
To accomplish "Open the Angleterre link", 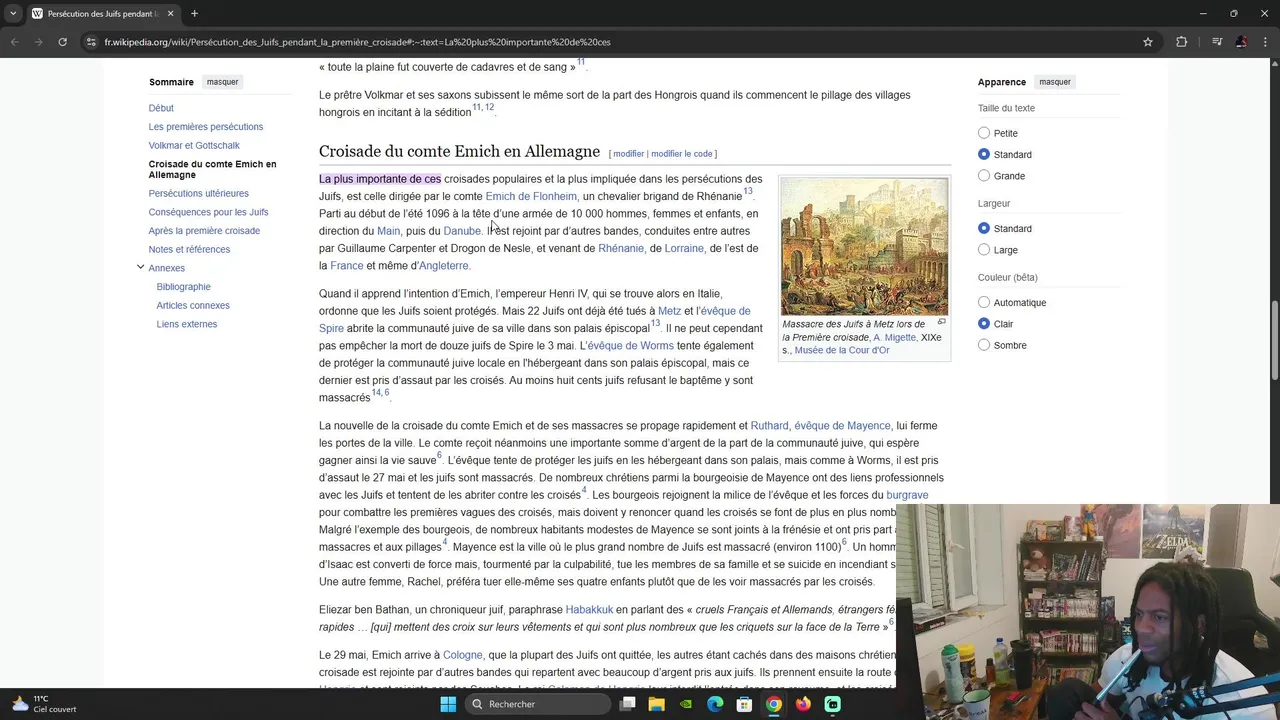I will click(x=444, y=266).
